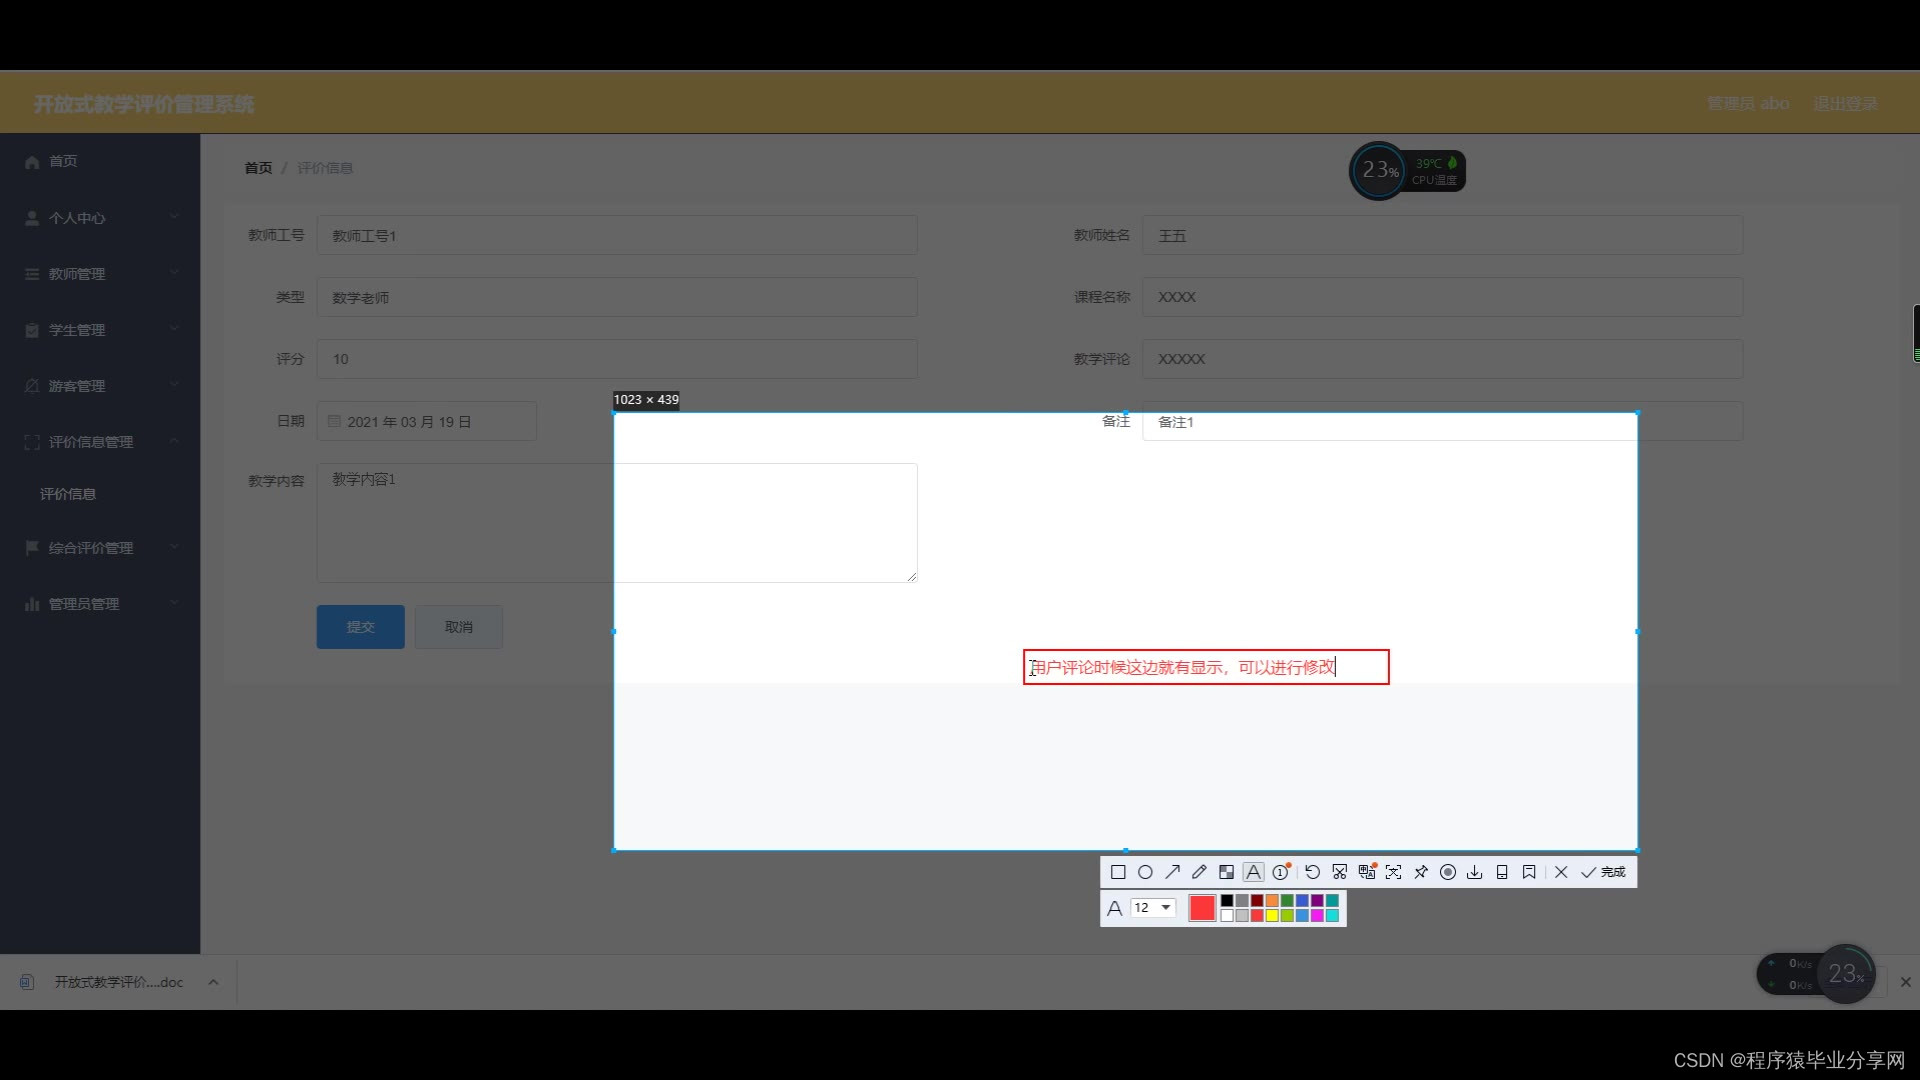1920x1080 pixels.
Task: Expand the 游客管理 sidebar menu
Action: point(100,385)
